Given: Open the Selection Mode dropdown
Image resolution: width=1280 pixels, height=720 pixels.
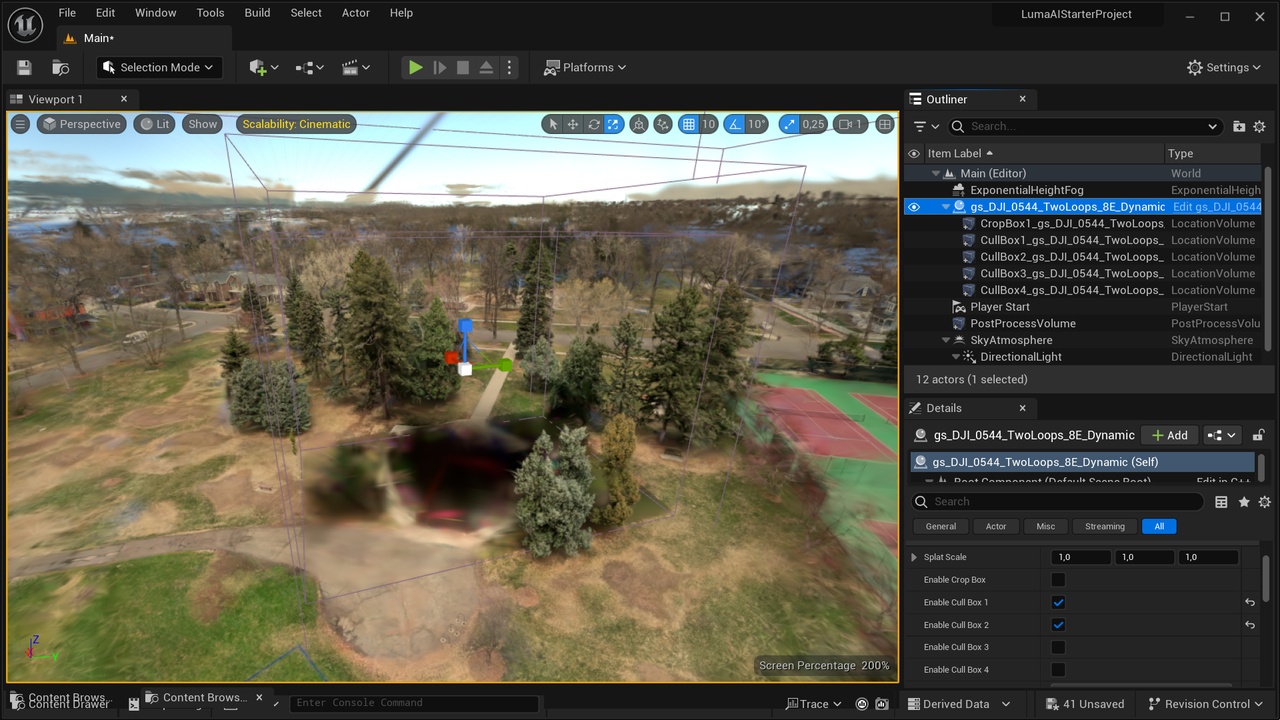Looking at the screenshot, I should [x=160, y=67].
